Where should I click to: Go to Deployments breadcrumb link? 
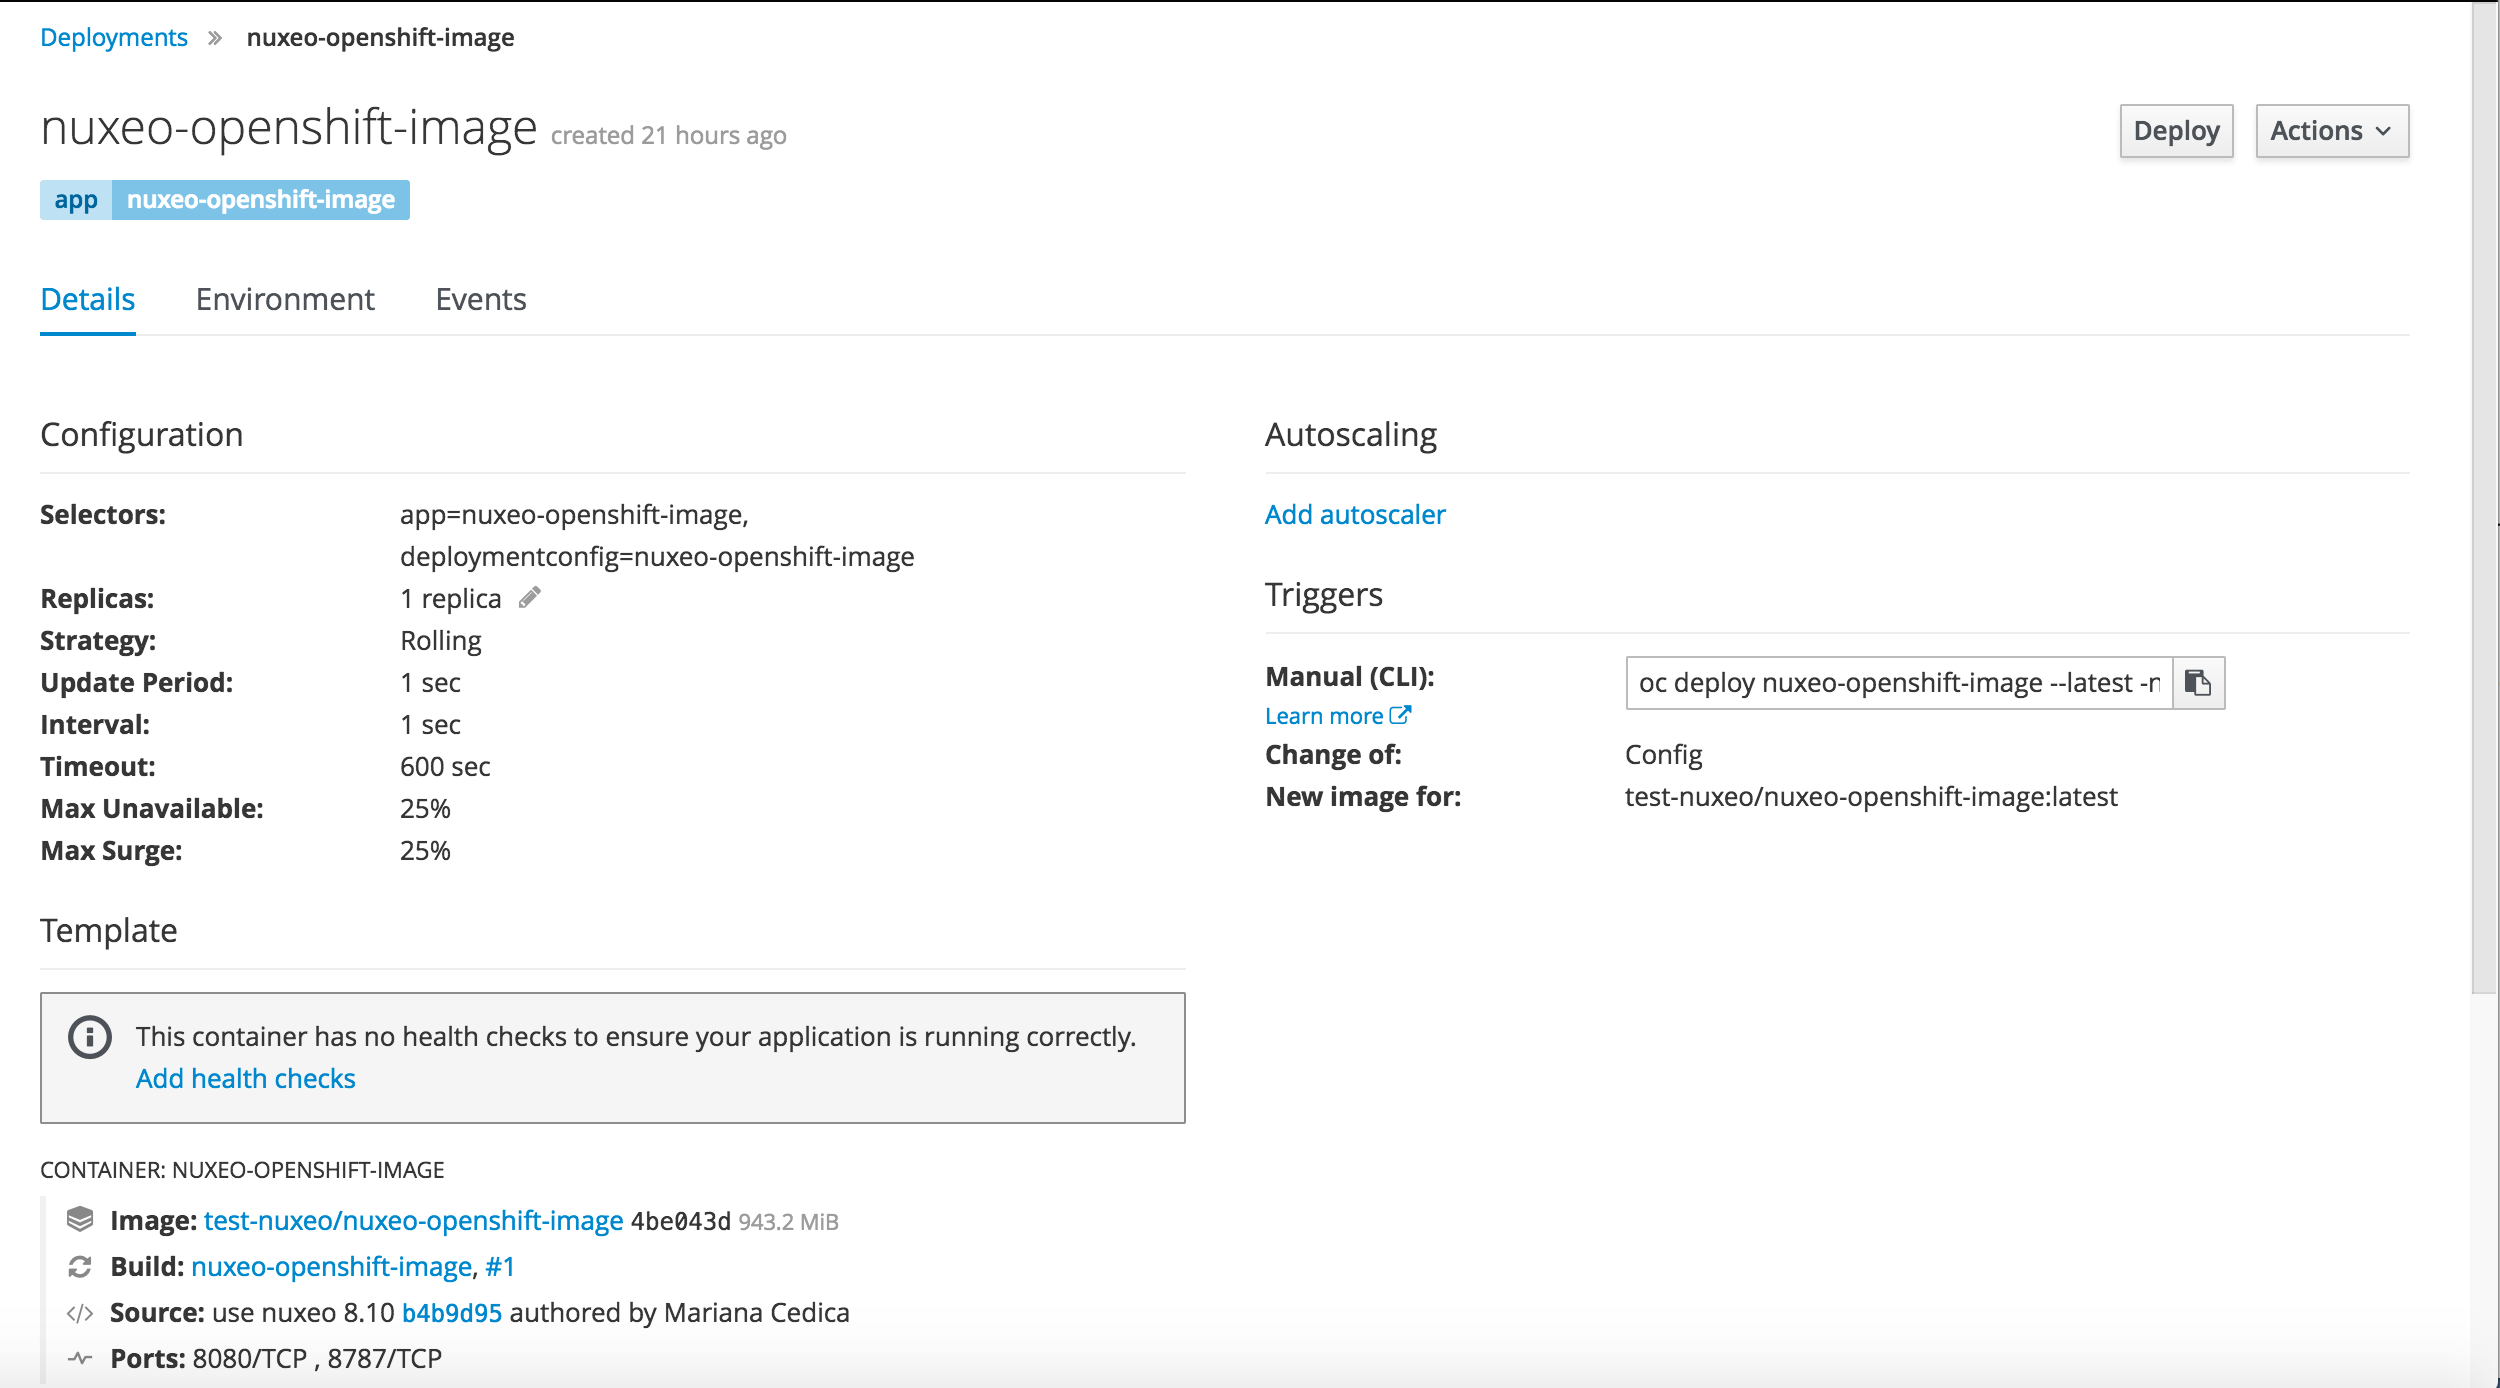[114, 37]
